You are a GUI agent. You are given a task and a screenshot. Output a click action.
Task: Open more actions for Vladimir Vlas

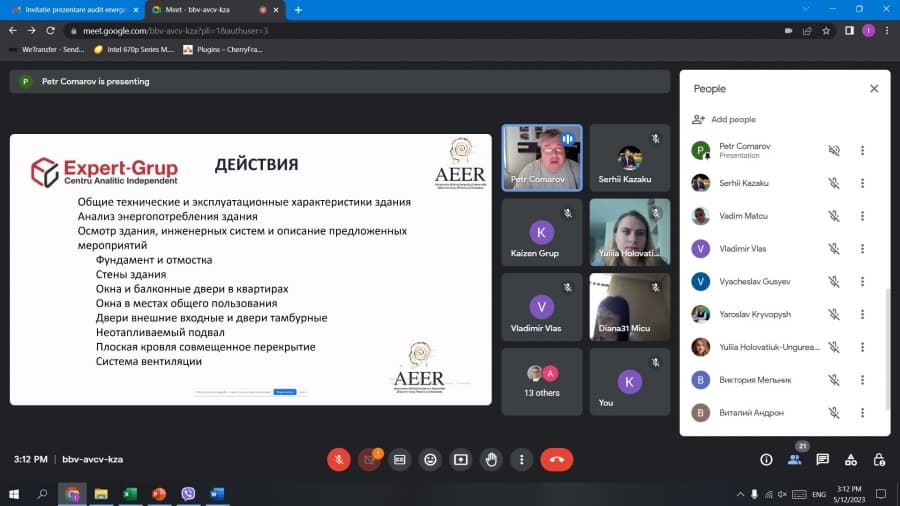[x=862, y=248]
